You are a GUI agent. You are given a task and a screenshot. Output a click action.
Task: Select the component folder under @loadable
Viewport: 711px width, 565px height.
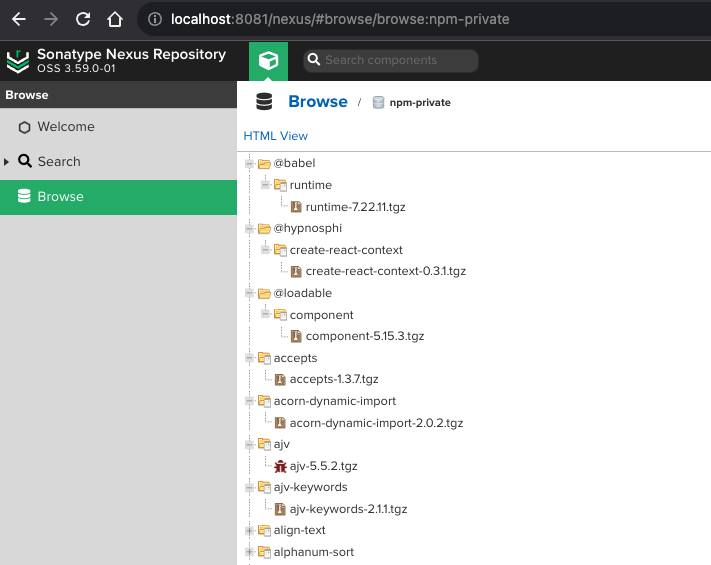(x=321, y=315)
